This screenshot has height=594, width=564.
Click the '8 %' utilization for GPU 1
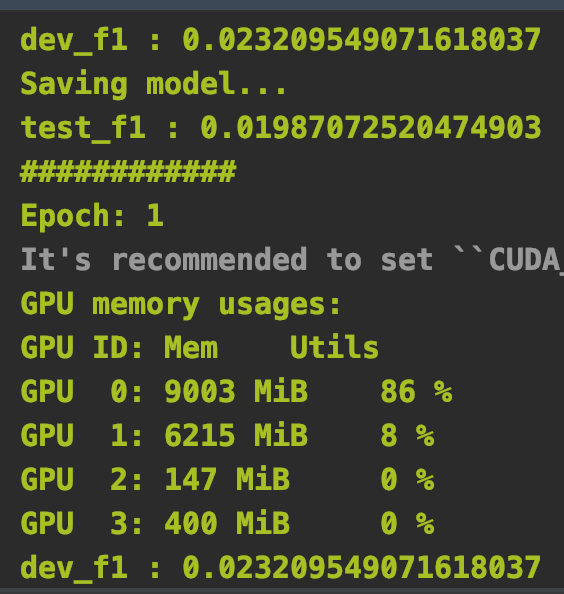pyautogui.click(x=407, y=435)
